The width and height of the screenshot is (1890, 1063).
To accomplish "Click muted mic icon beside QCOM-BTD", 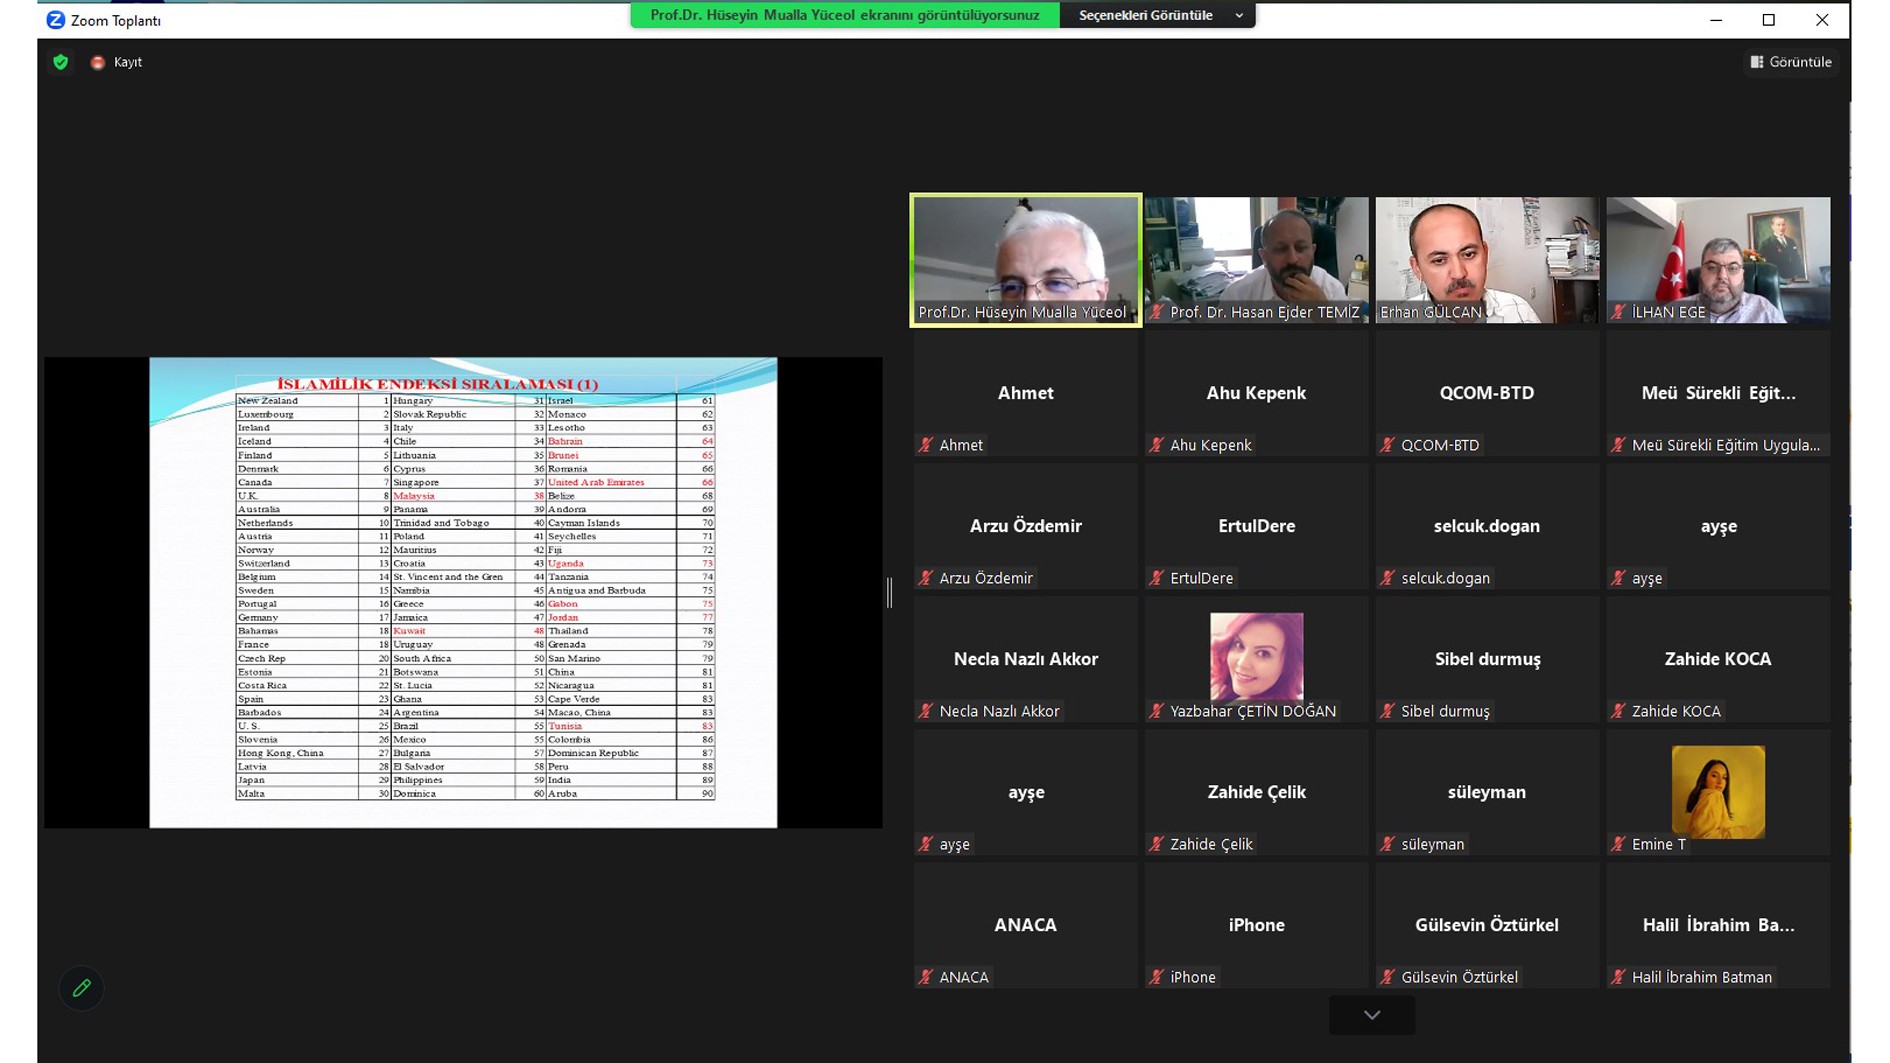I will [x=1387, y=445].
